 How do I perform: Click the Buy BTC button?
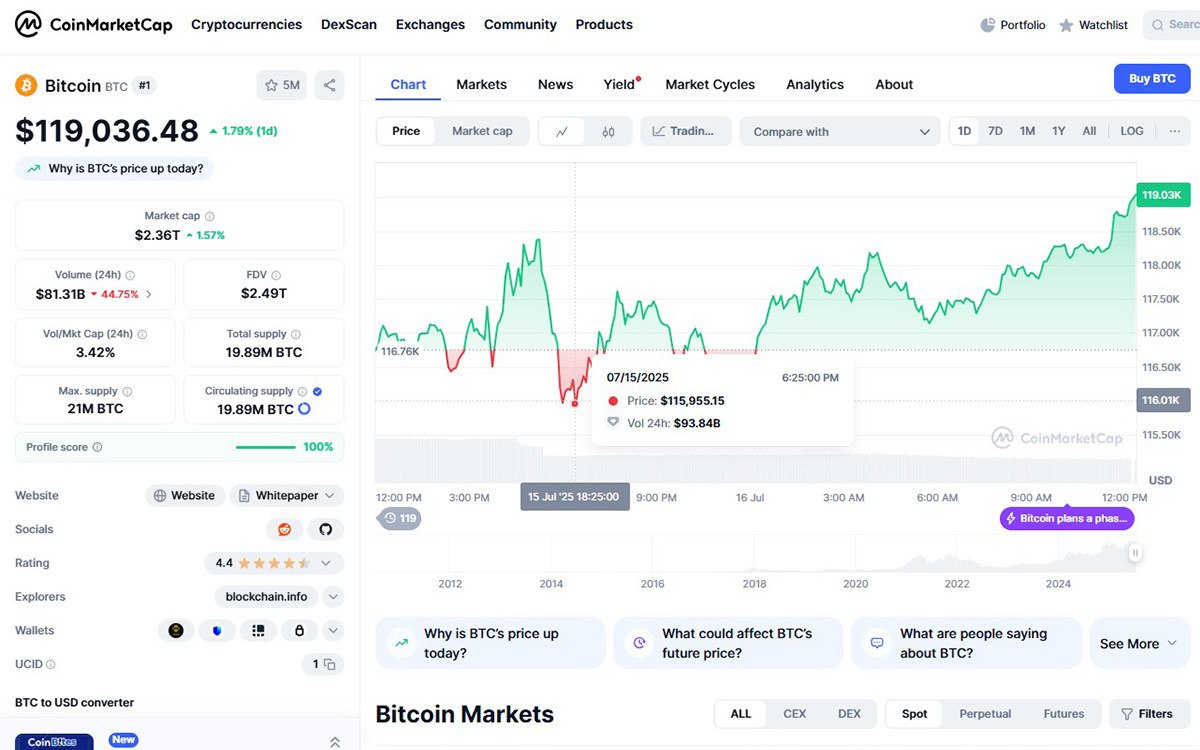coord(1152,79)
